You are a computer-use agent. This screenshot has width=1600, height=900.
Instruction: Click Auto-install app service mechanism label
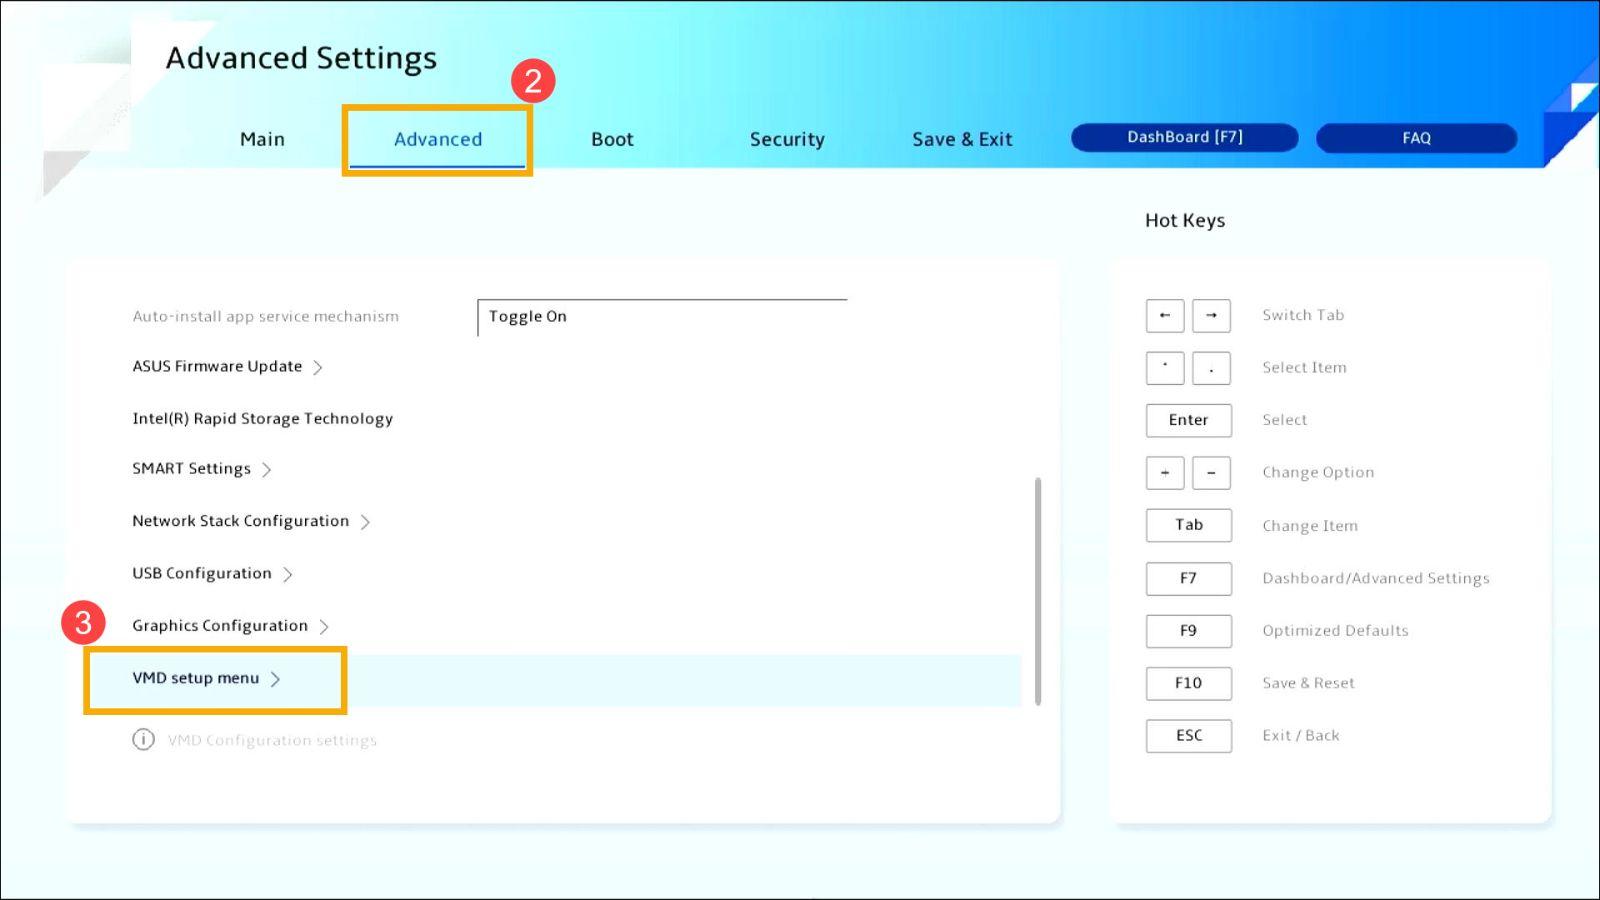(x=265, y=316)
